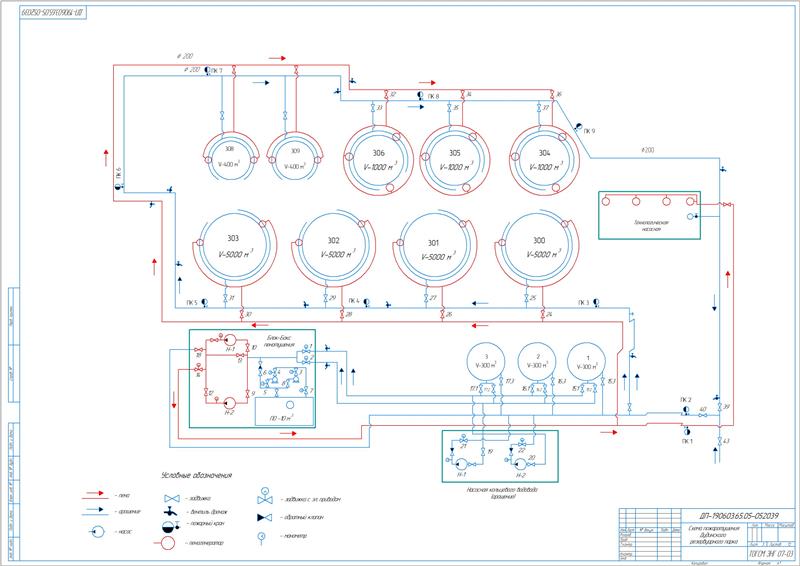The width and height of the screenshot is (800, 566).
Task: Click the 'Технологическая насосная' label
Action: point(652,226)
